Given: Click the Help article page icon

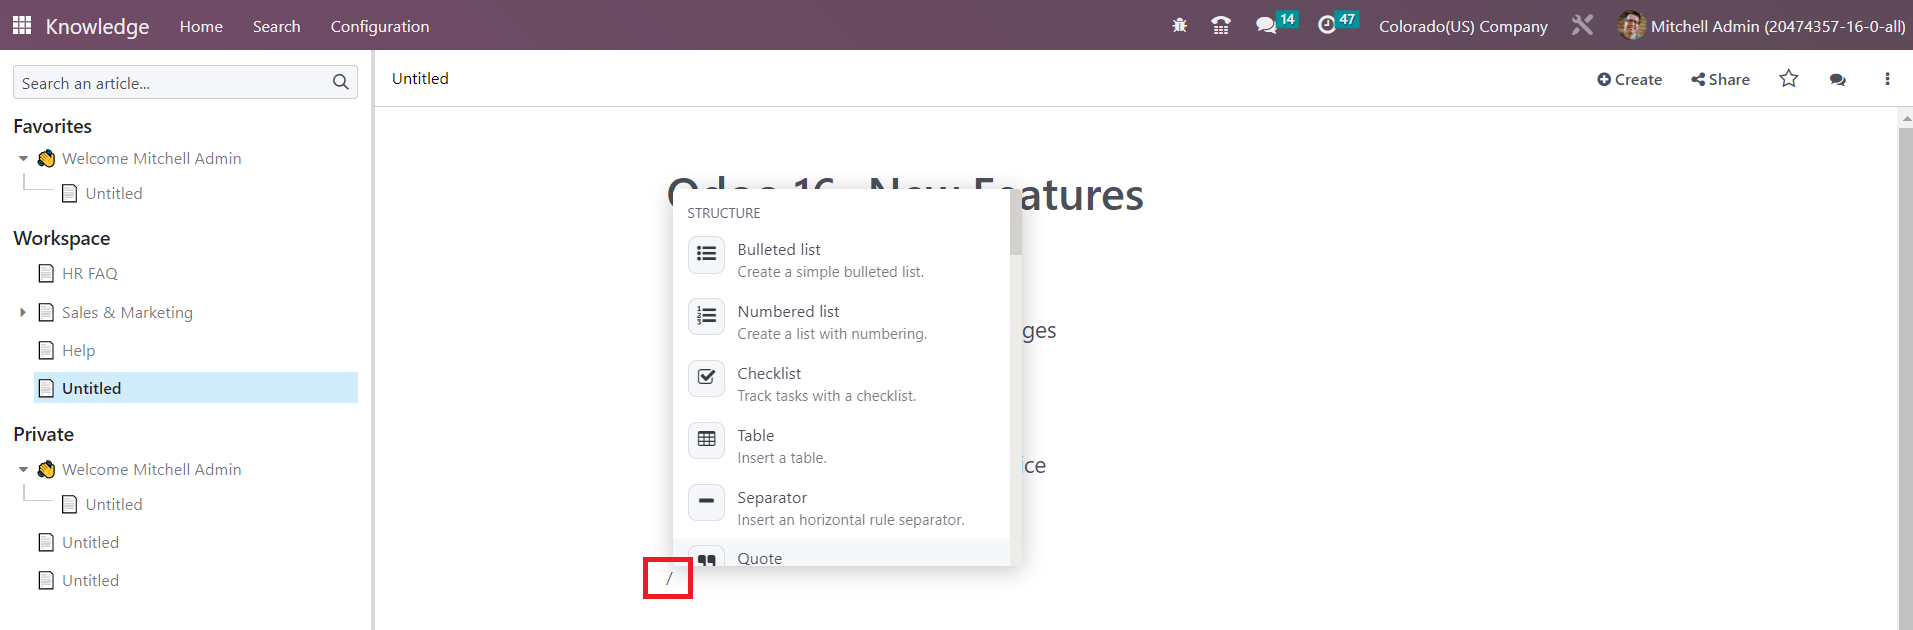Looking at the screenshot, I should [46, 350].
